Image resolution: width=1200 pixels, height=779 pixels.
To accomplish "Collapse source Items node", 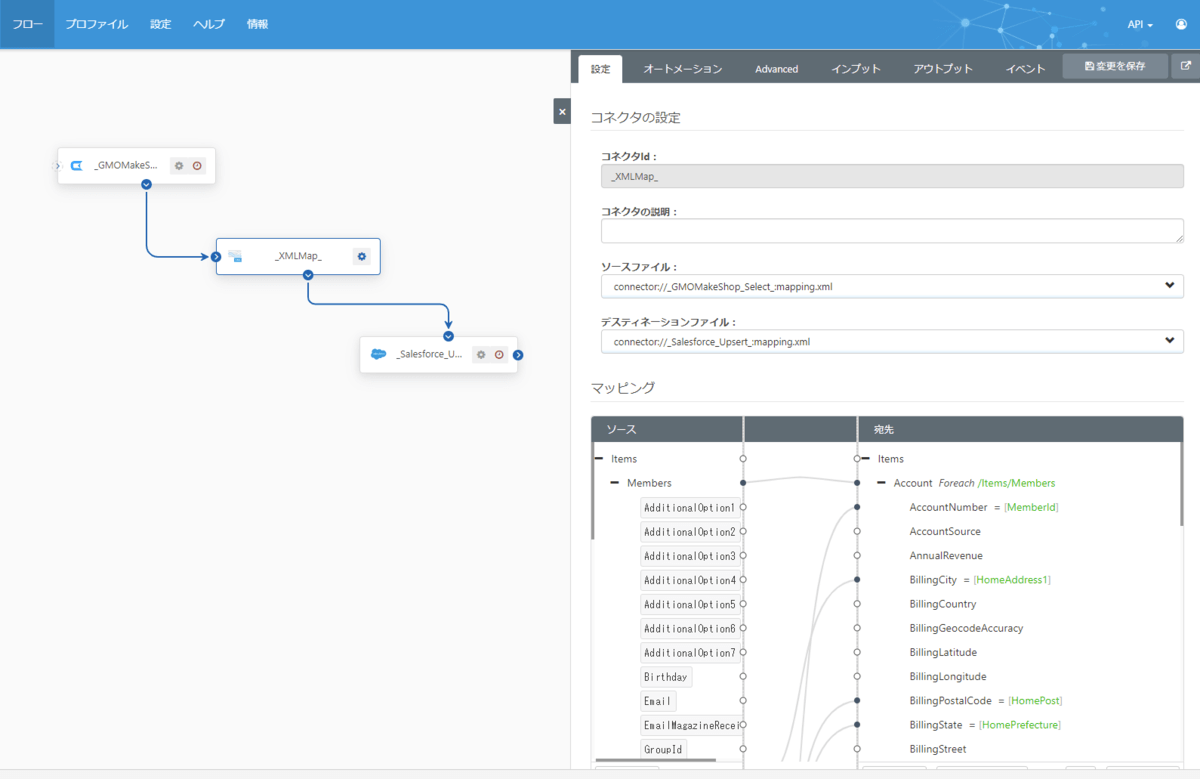I will click(x=599, y=459).
